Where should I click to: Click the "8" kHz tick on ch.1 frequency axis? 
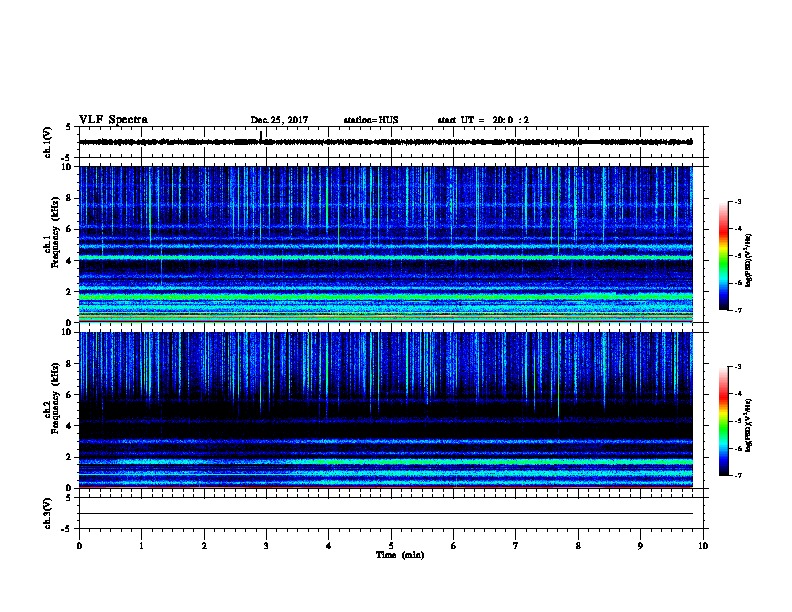[69, 198]
